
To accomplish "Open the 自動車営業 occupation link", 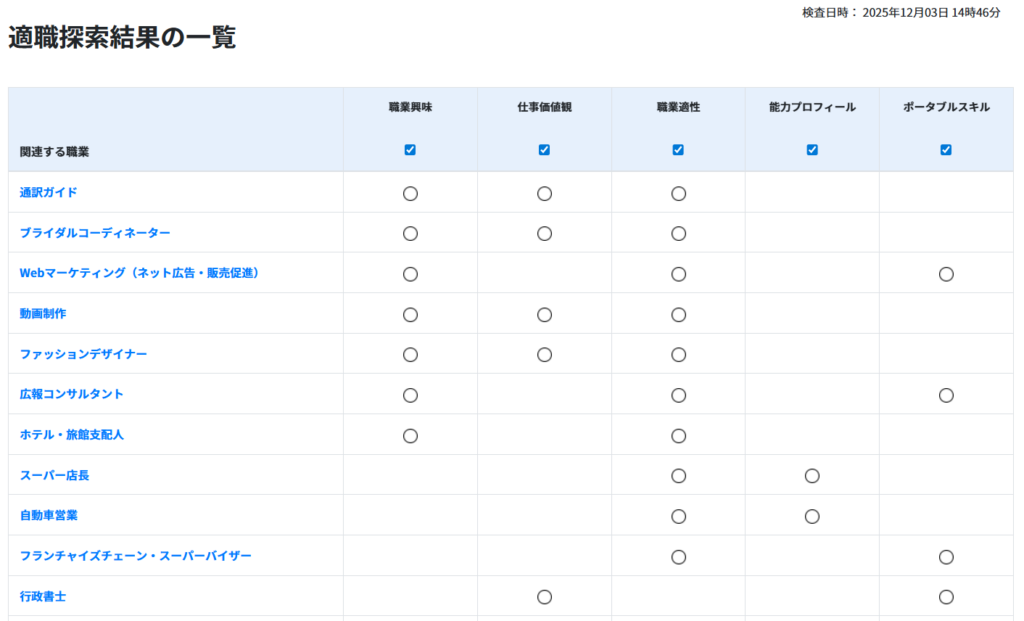I will pyautogui.click(x=49, y=516).
